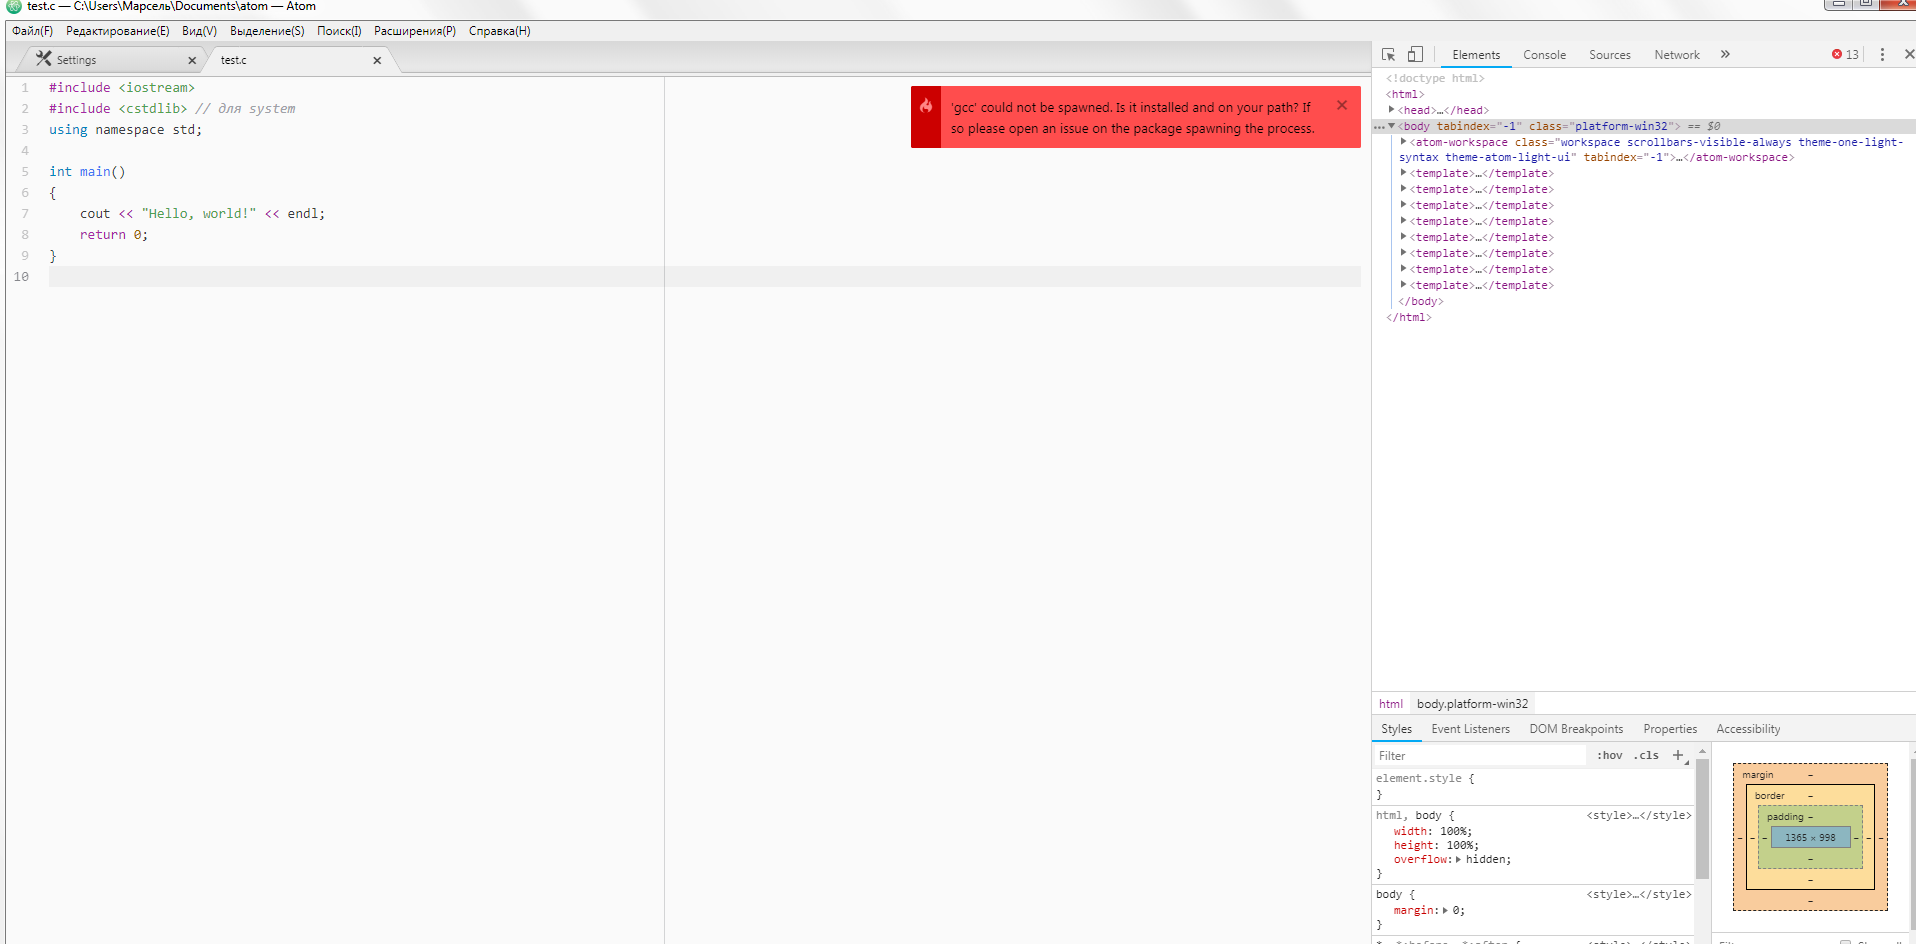
Task: Click the flame icon on error notification
Action: [x=926, y=106]
